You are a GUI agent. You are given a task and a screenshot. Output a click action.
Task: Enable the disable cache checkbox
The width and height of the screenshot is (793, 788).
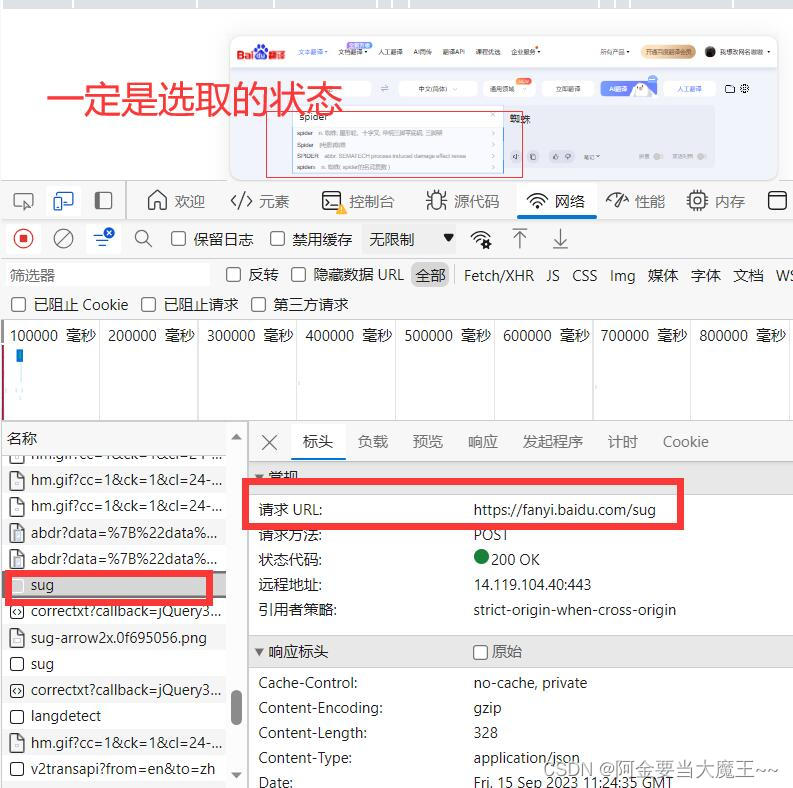coord(278,239)
